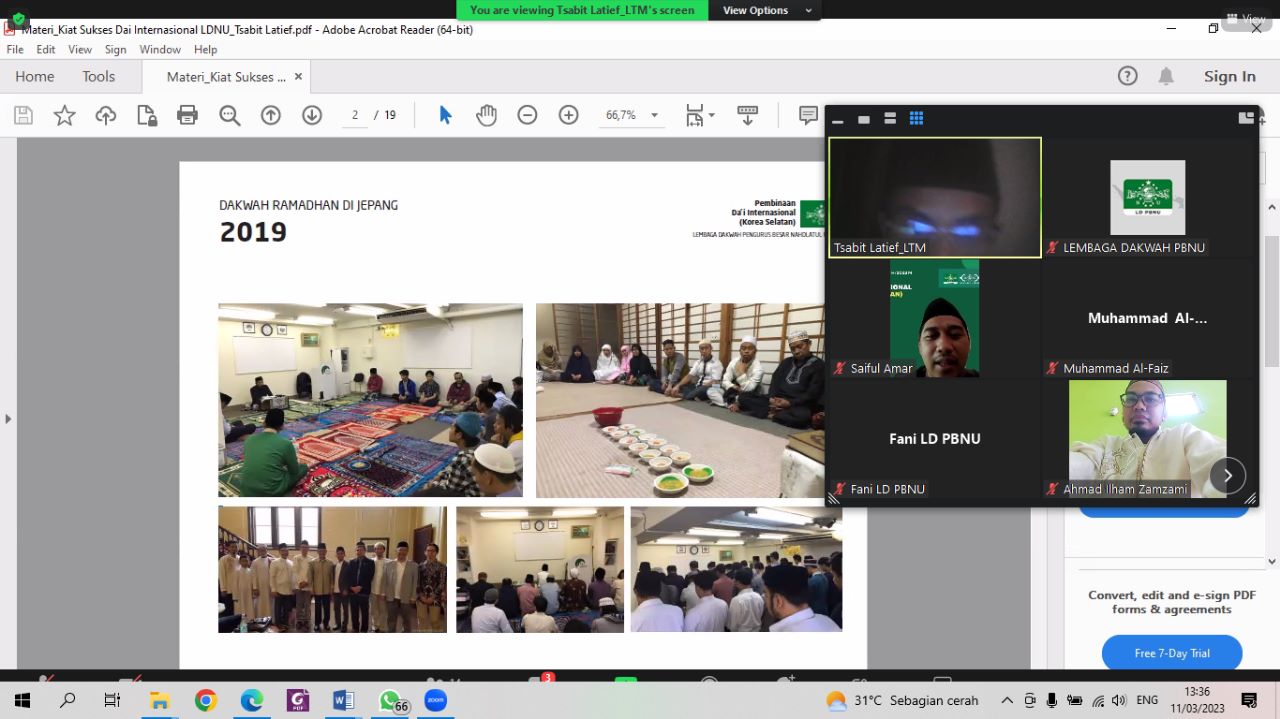This screenshot has width=1280, height=719.
Task: Click the zoom out minus icon
Action: coord(527,115)
